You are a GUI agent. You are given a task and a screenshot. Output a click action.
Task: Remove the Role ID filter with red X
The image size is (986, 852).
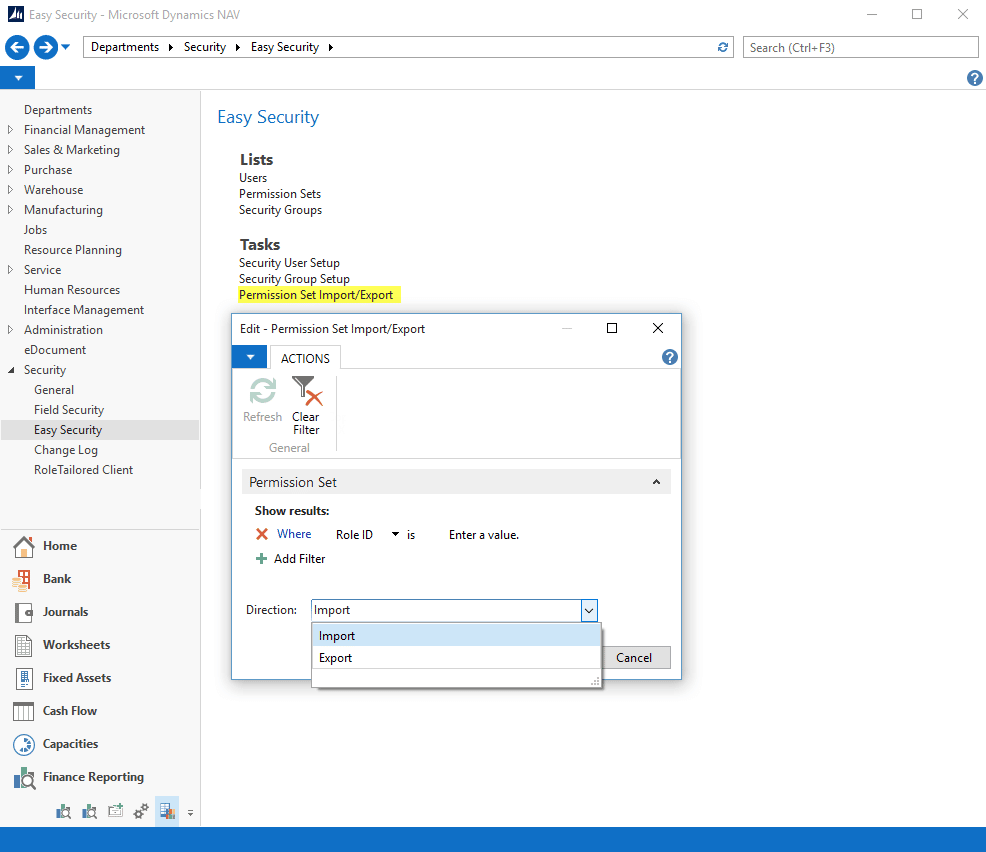point(262,534)
